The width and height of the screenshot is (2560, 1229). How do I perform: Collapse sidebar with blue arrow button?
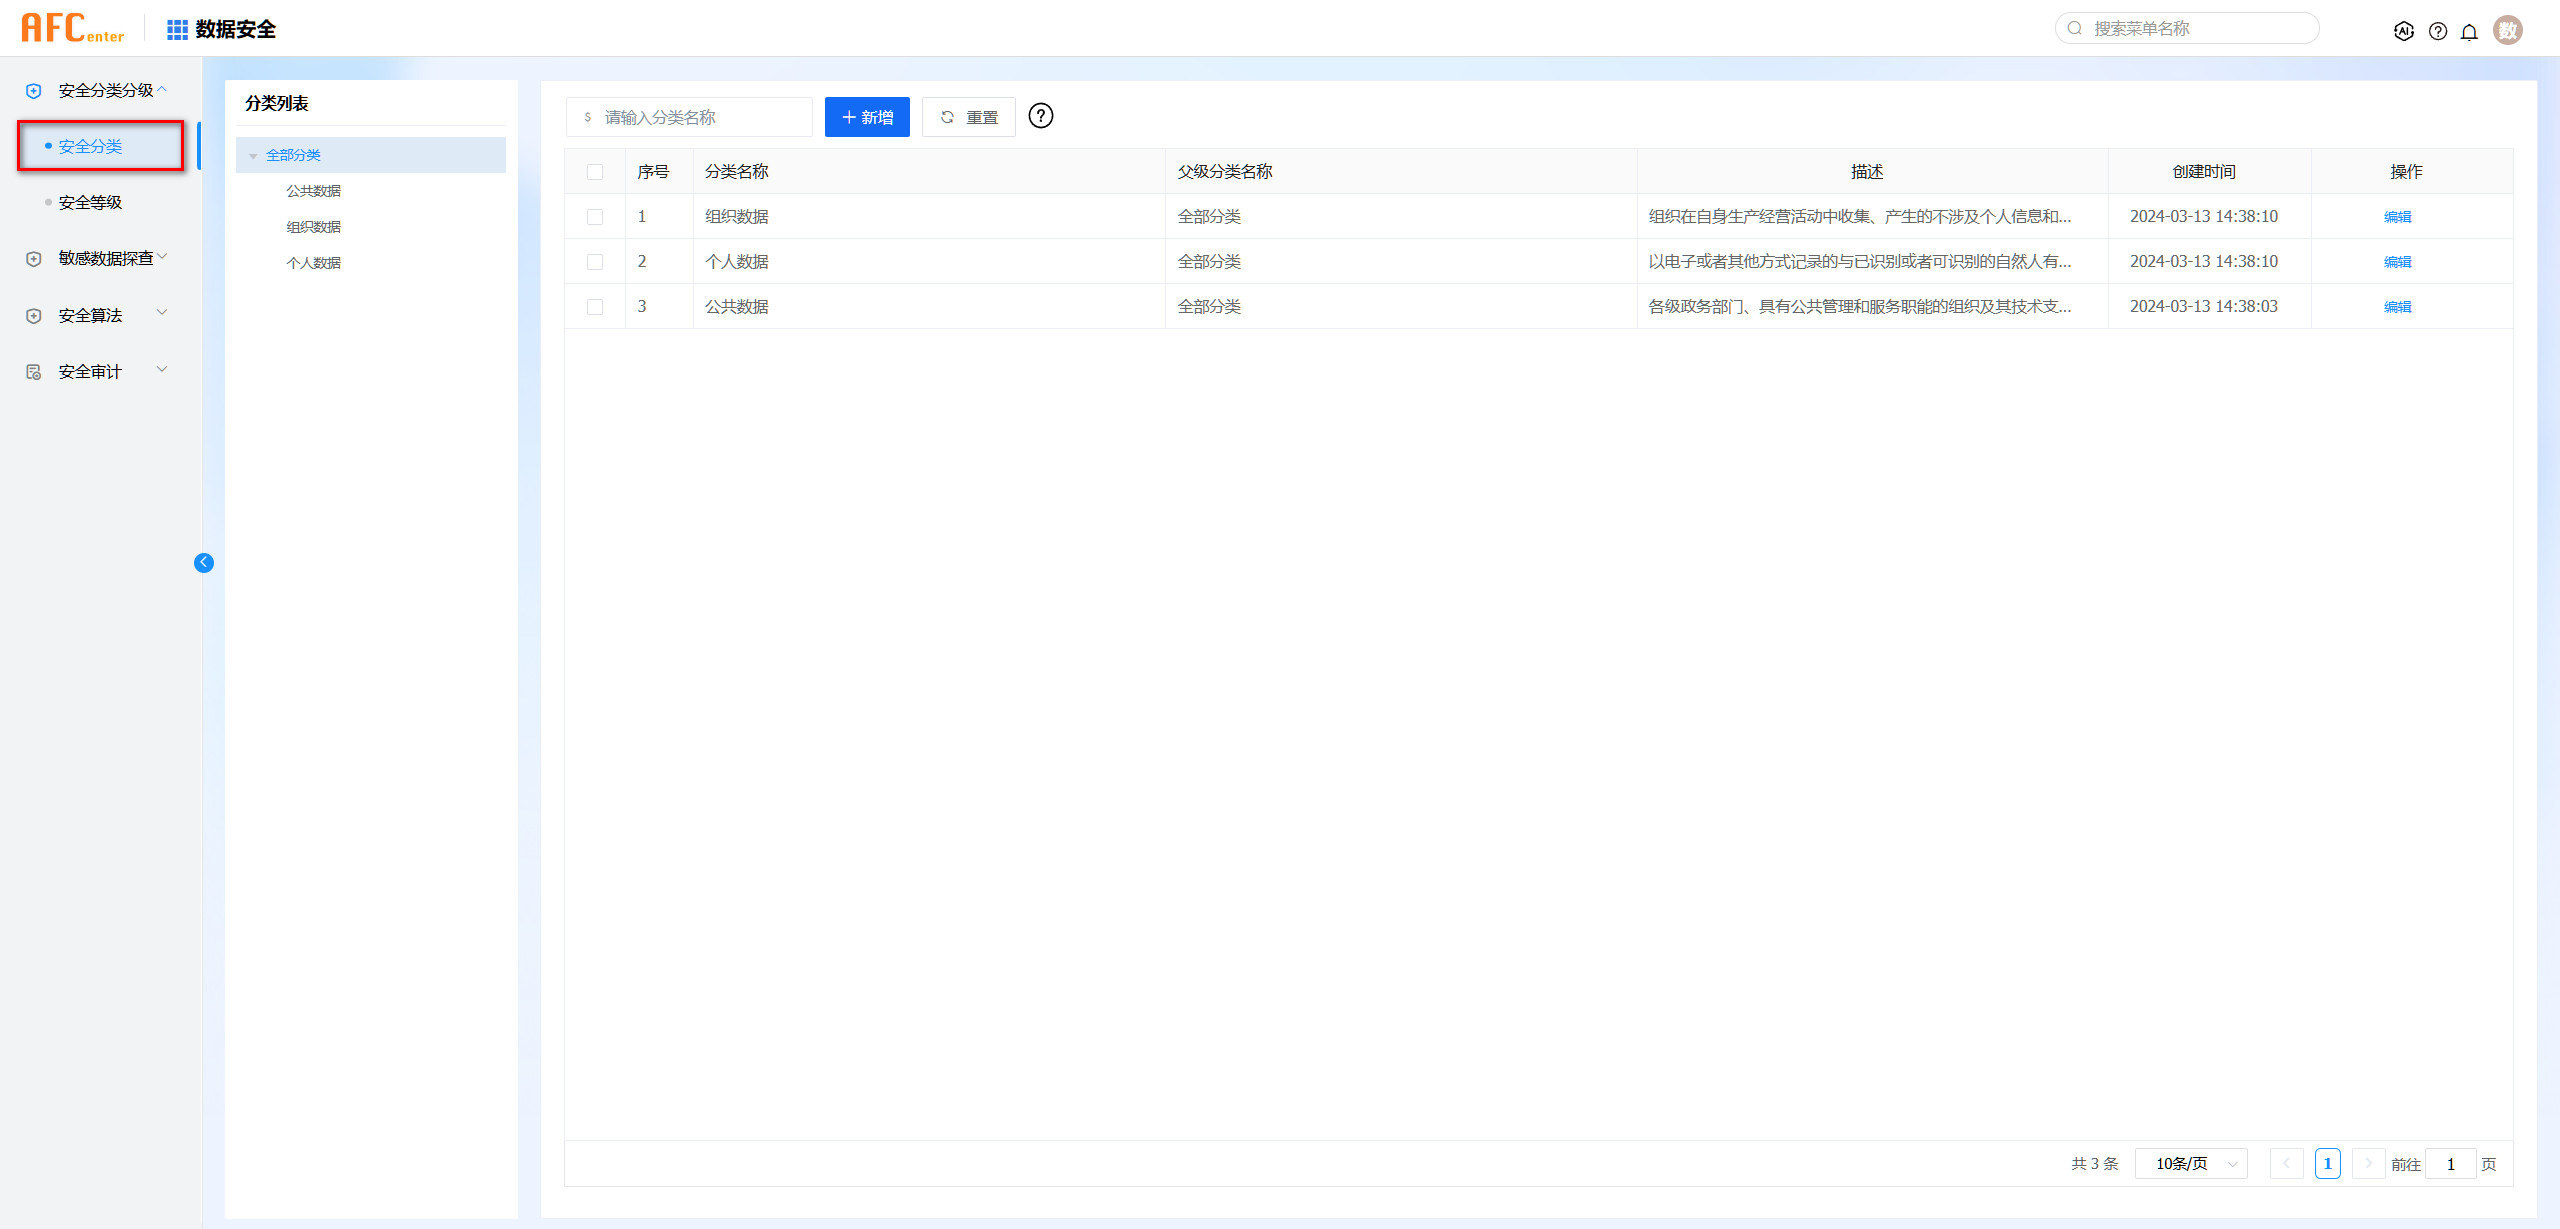coord(204,563)
